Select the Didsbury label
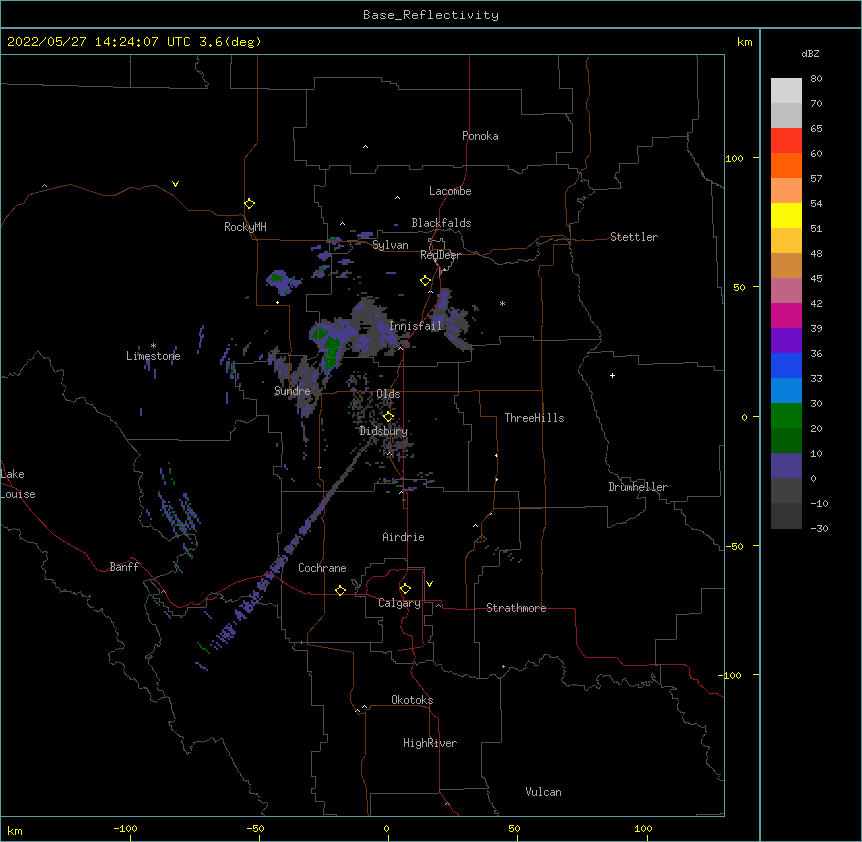Screen dimensions: 862x842 pos(383,431)
